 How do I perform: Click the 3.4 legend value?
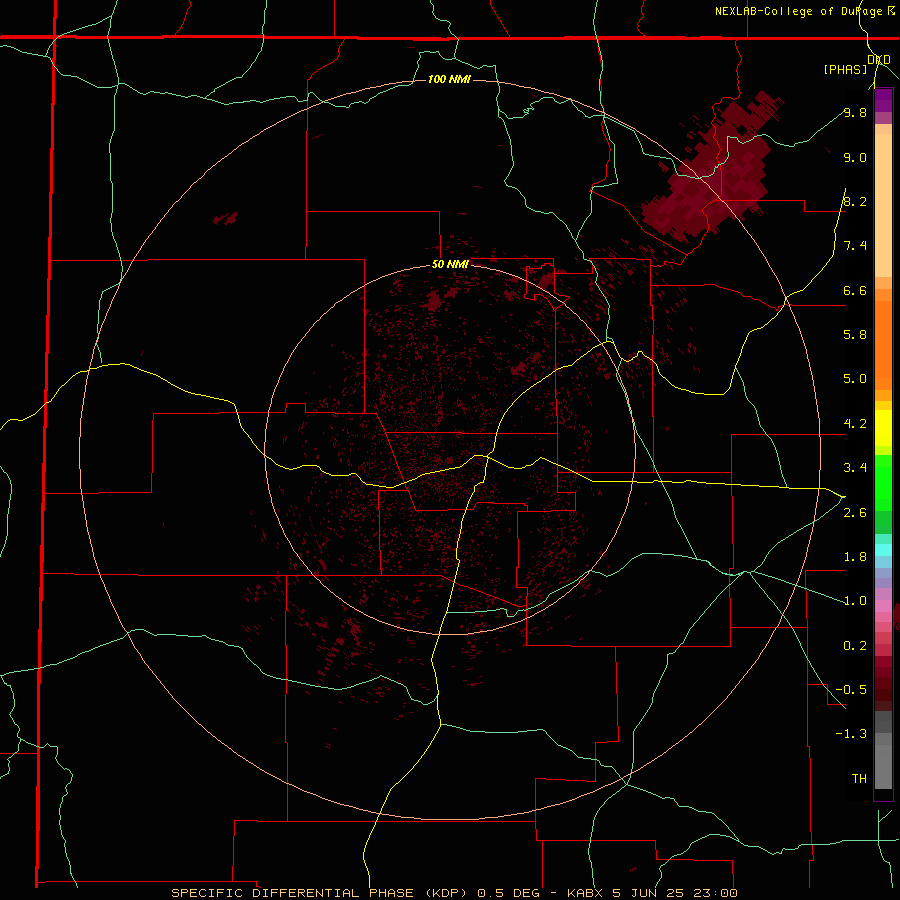click(855, 468)
